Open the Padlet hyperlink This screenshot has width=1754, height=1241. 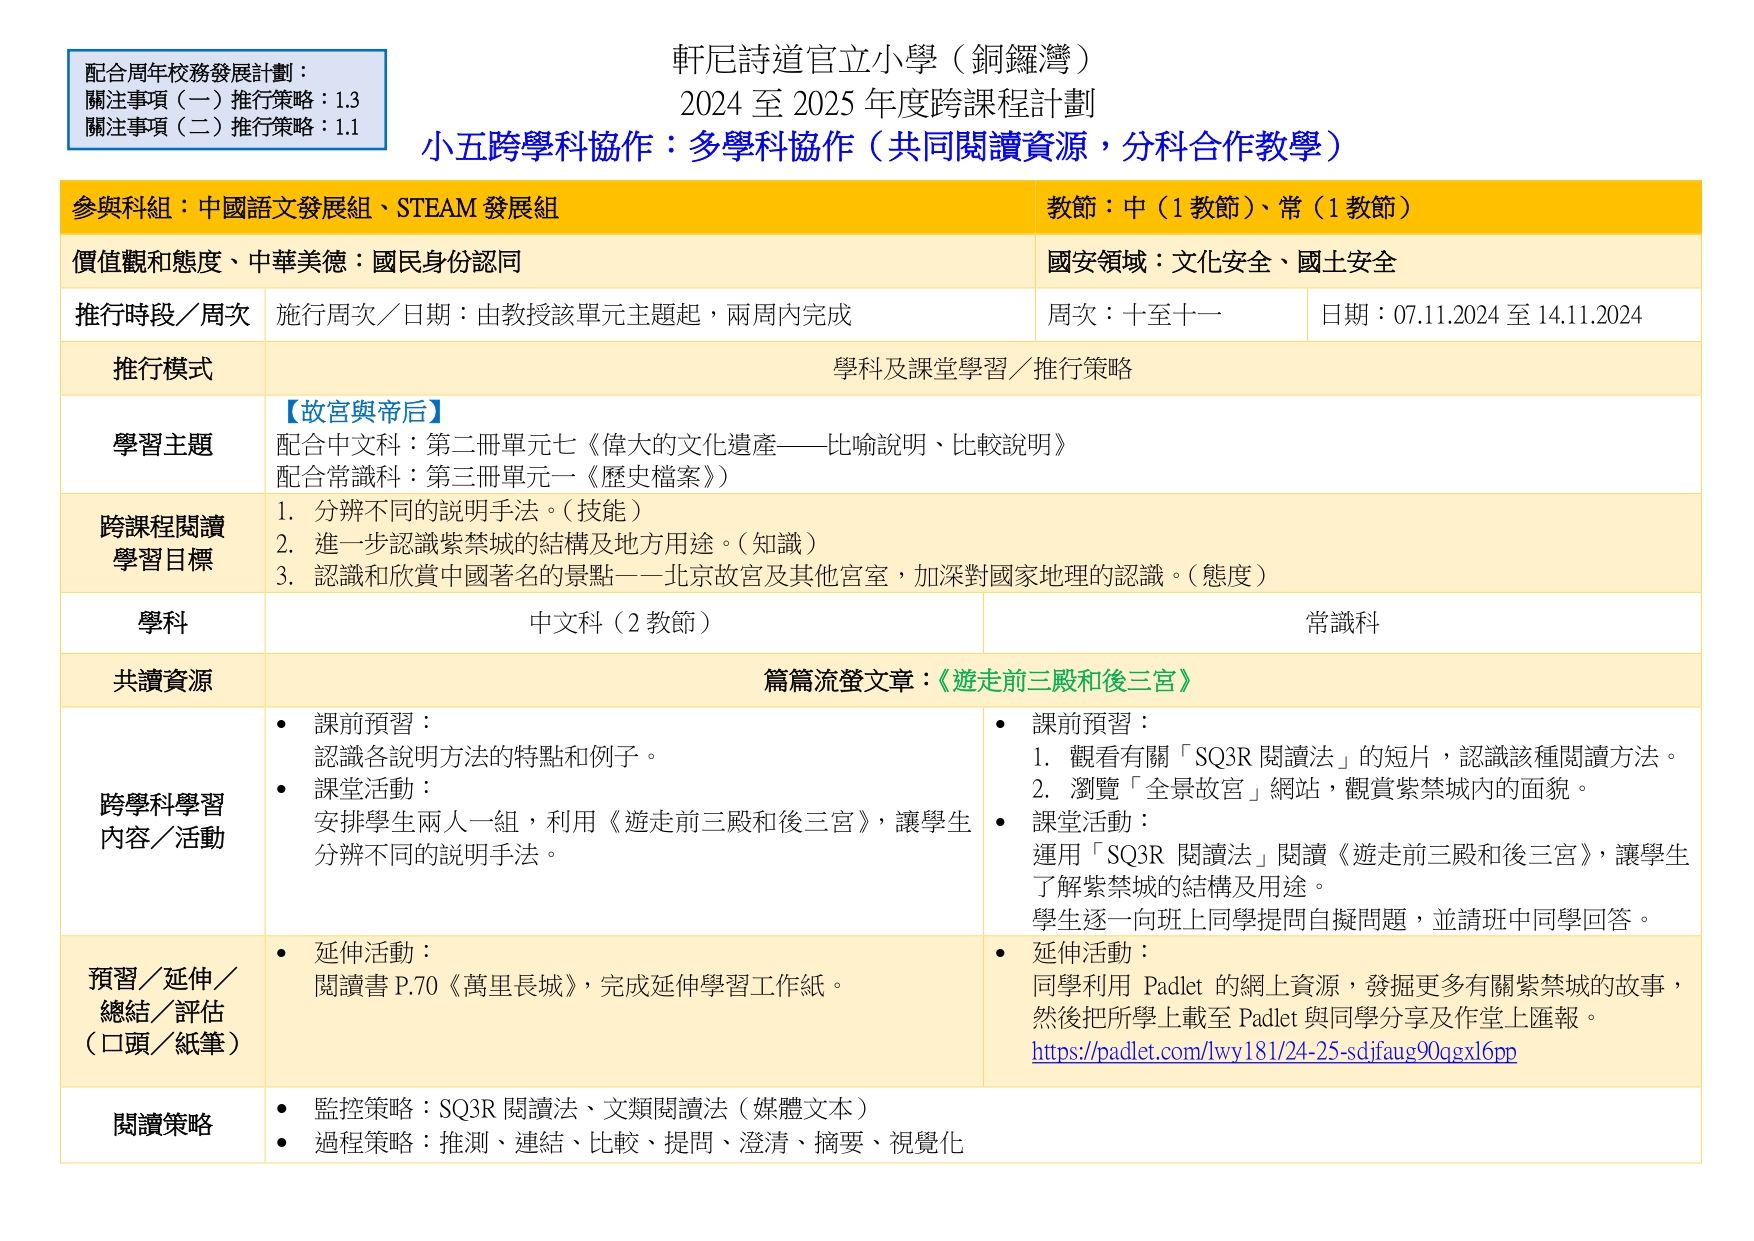1274,1051
